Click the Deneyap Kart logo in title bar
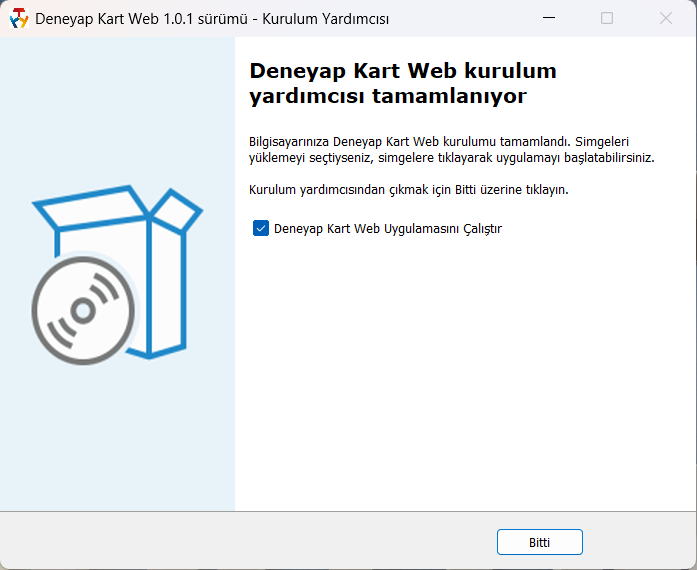 [x=19, y=19]
